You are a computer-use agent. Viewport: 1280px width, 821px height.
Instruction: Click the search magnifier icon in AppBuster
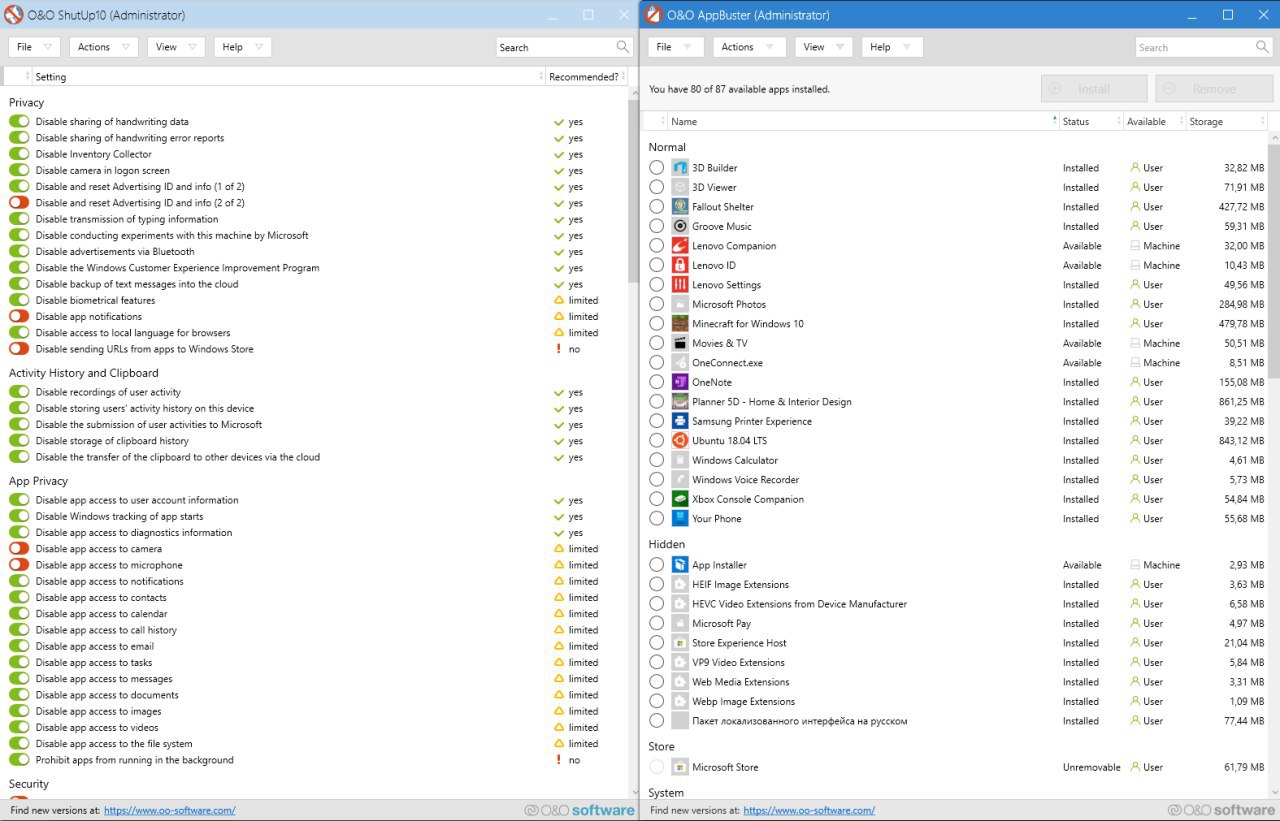pos(1262,47)
